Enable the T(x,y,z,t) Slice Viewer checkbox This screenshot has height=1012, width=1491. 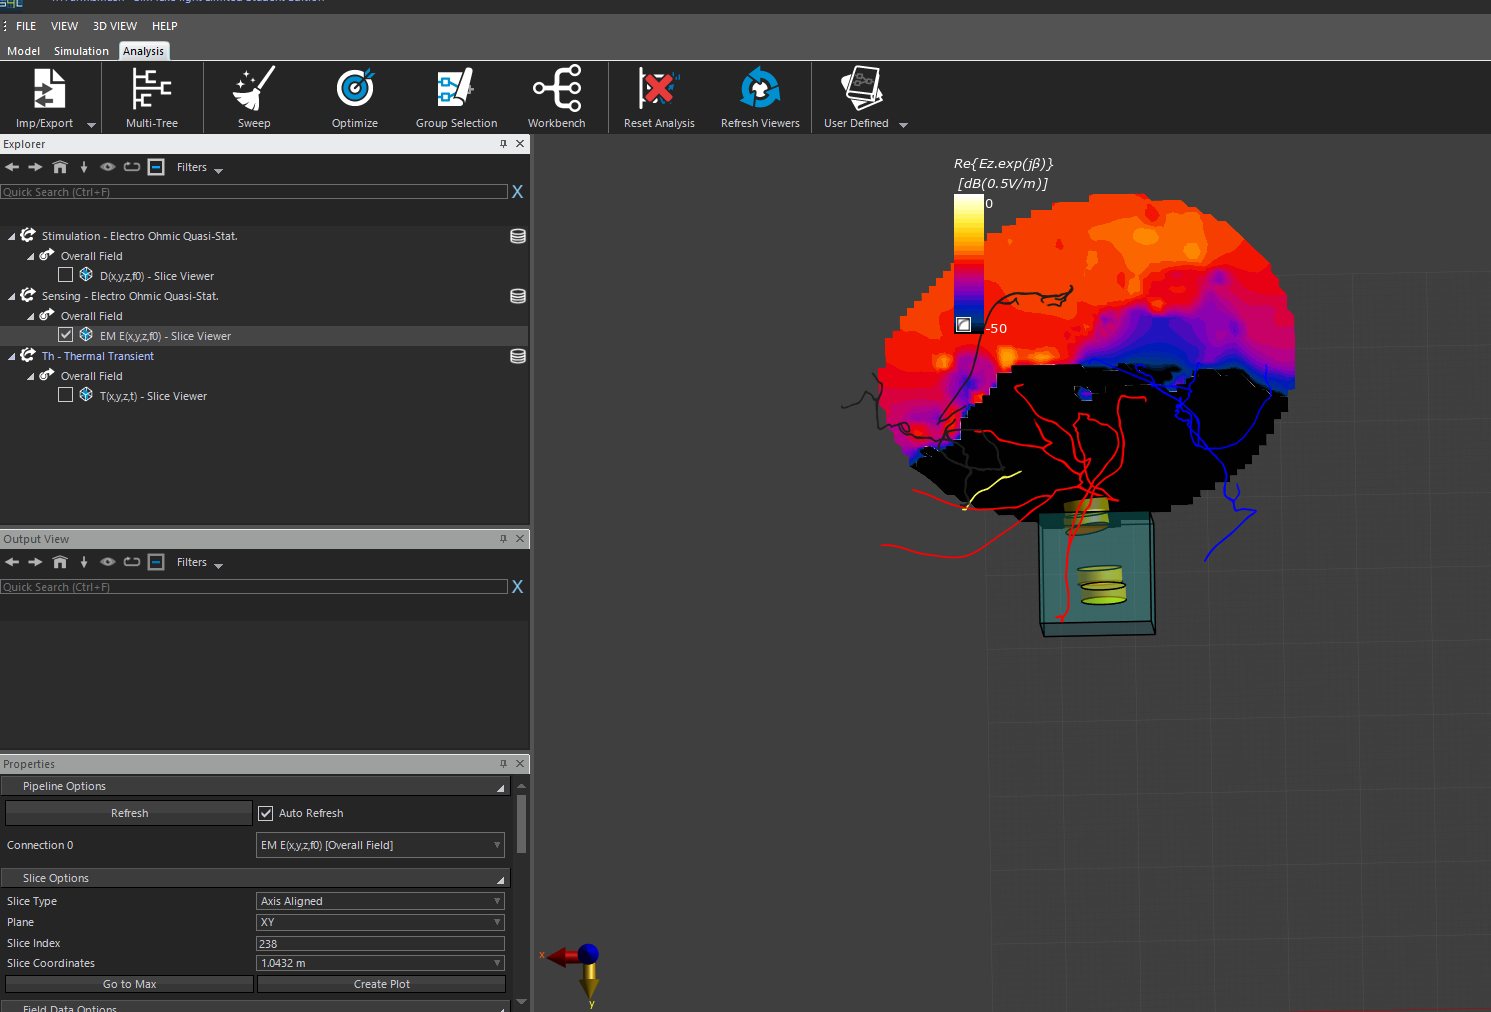click(65, 395)
